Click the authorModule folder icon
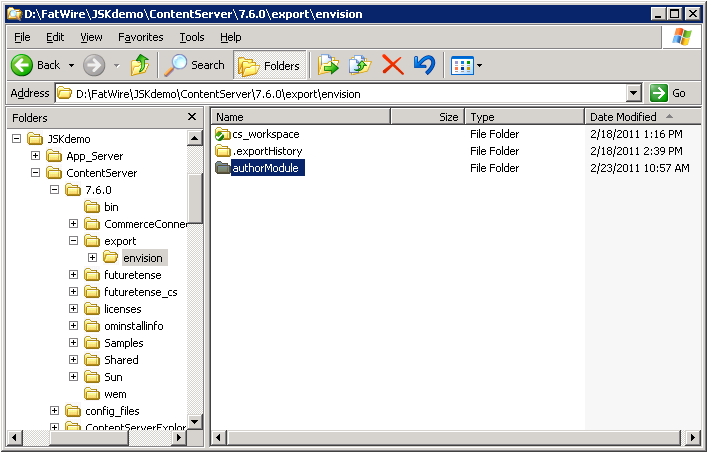 (x=223, y=168)
